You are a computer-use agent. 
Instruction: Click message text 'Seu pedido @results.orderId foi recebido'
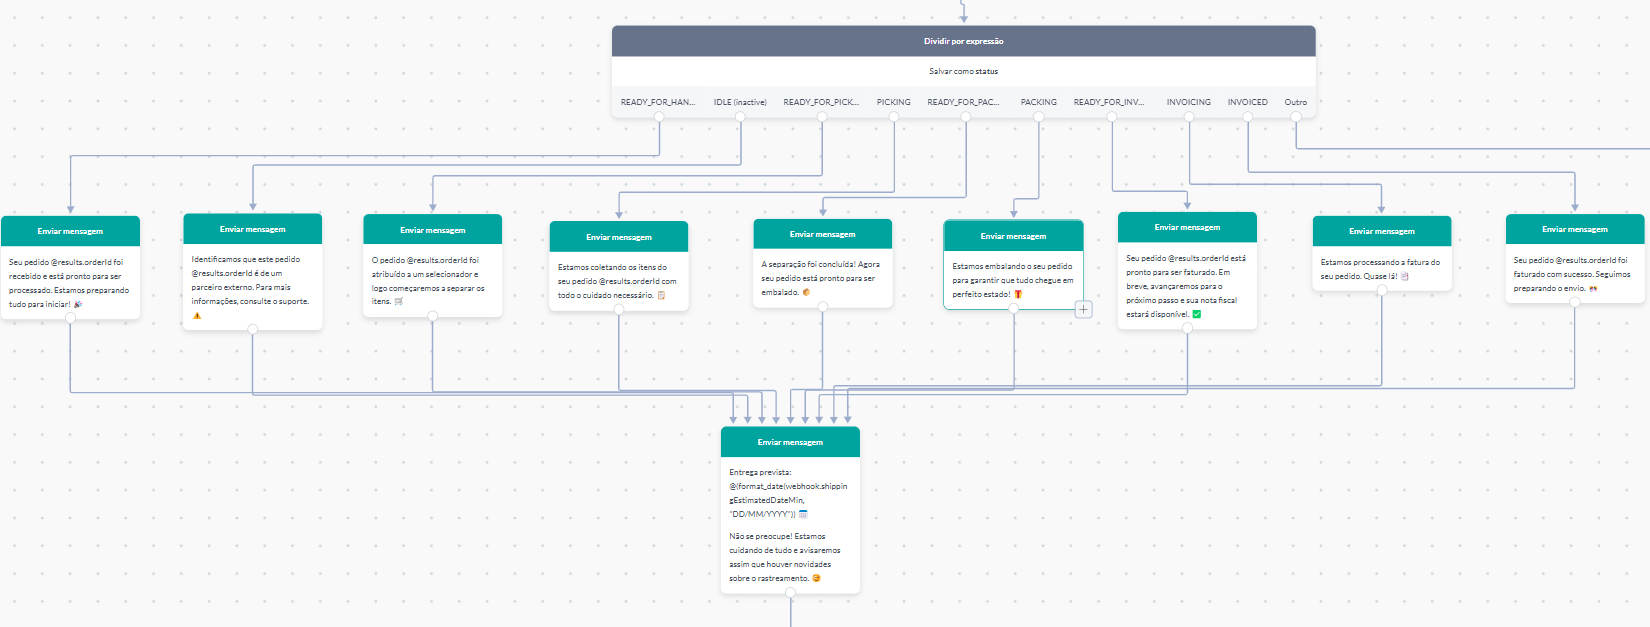(70, 283)
